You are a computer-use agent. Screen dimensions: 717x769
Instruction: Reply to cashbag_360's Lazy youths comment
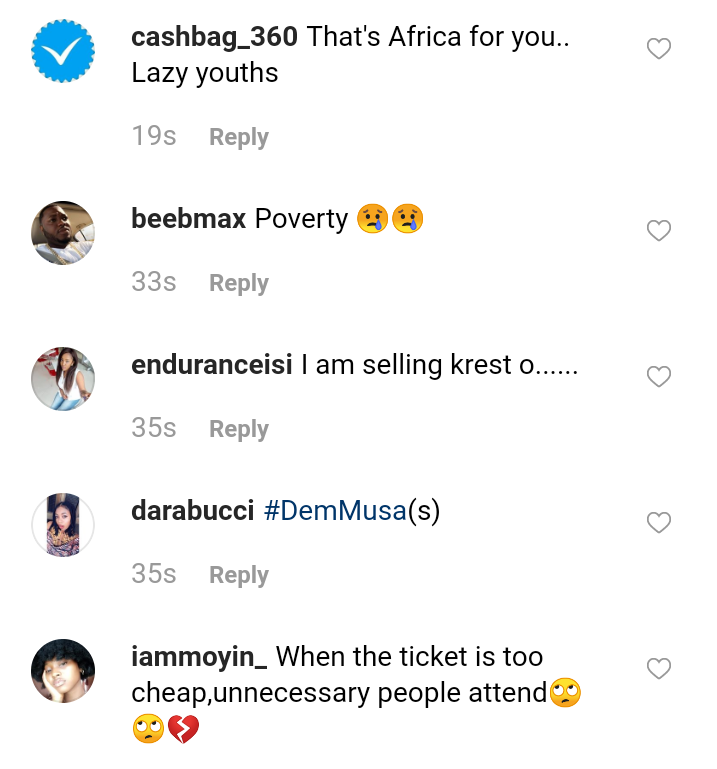pos(238,137)
